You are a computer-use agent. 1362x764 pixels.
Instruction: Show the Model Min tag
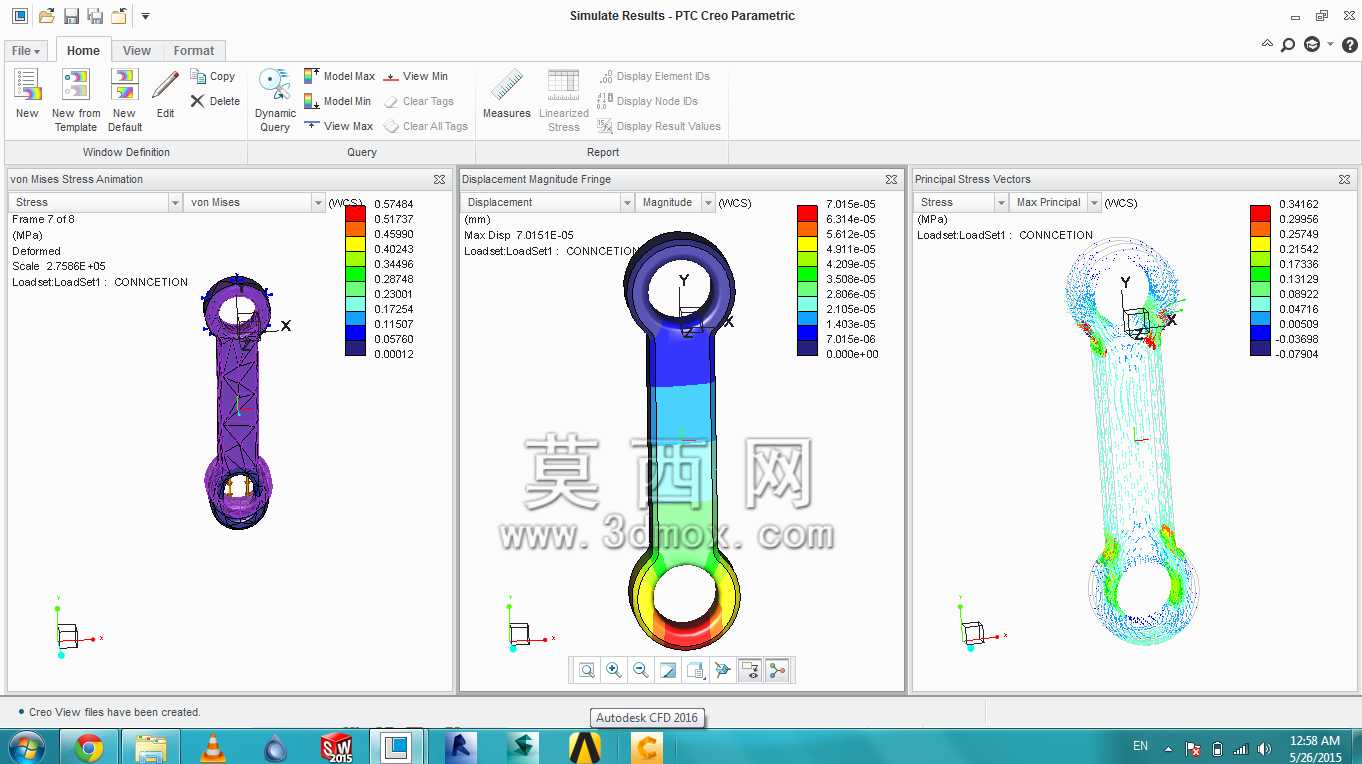point(337,101)
